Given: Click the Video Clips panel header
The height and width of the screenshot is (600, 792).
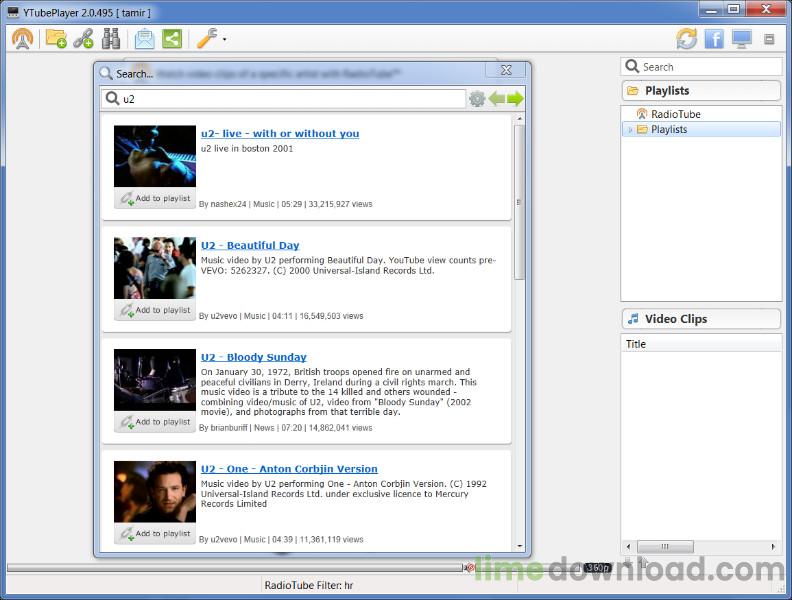Looking at the screenshot, I should tap(701, 319).
